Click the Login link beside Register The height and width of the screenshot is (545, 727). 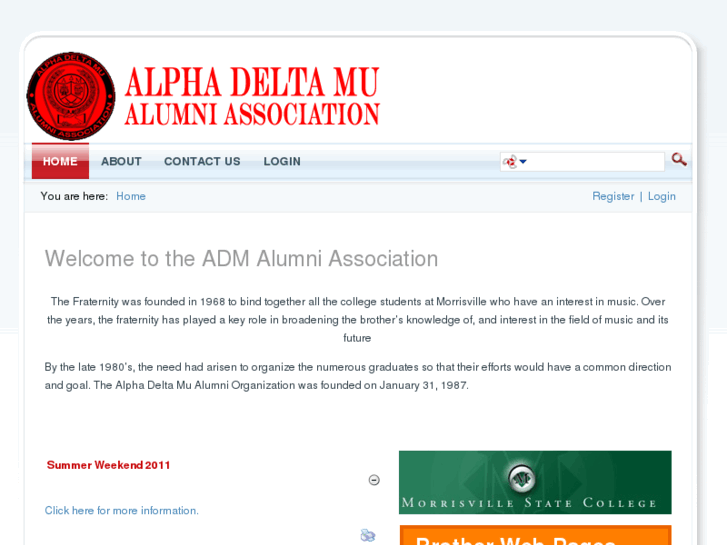tap(662, 196)
